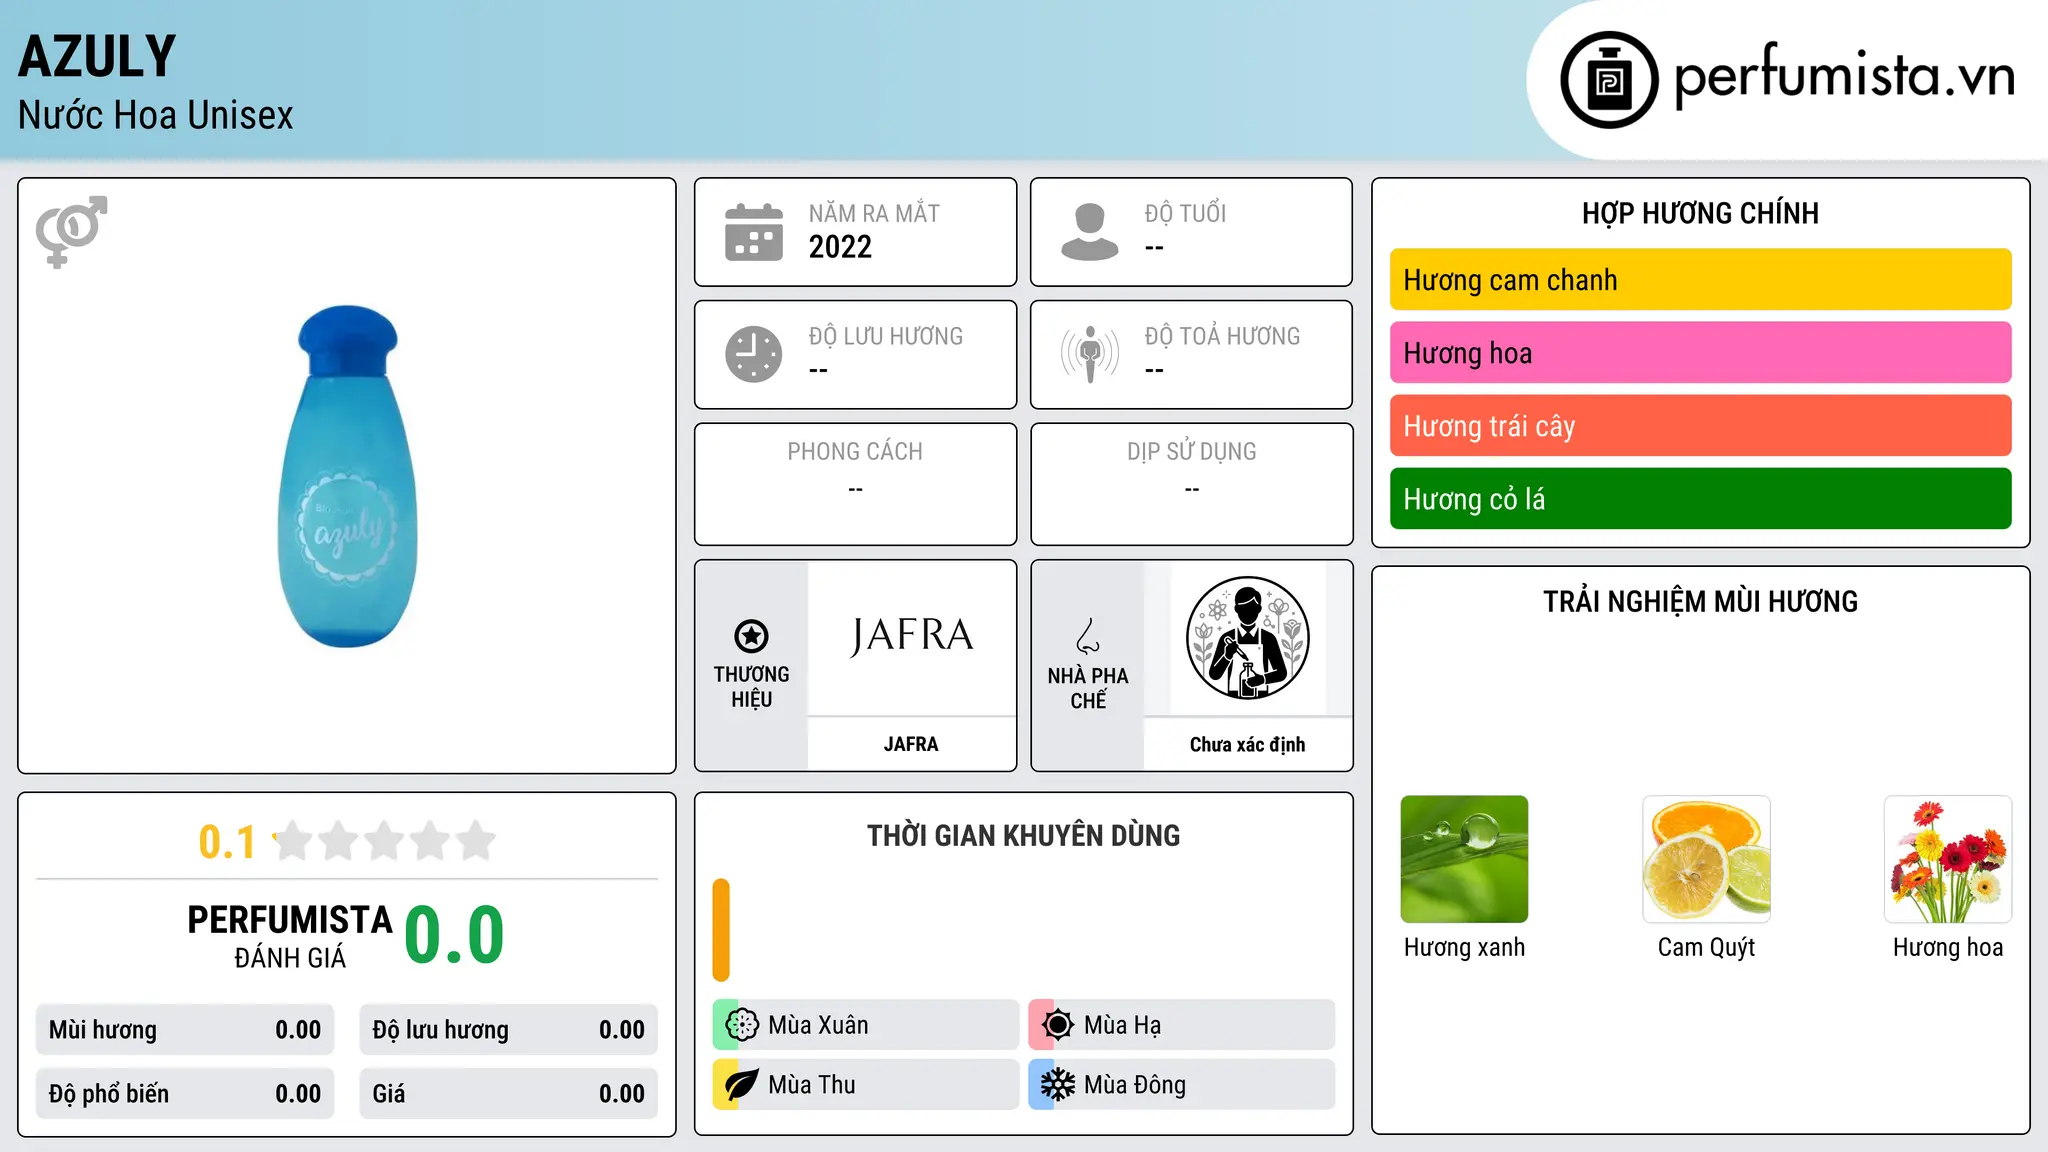
Task: Click the leaf icon for Mùa Thu
Action: [742, 1085]
